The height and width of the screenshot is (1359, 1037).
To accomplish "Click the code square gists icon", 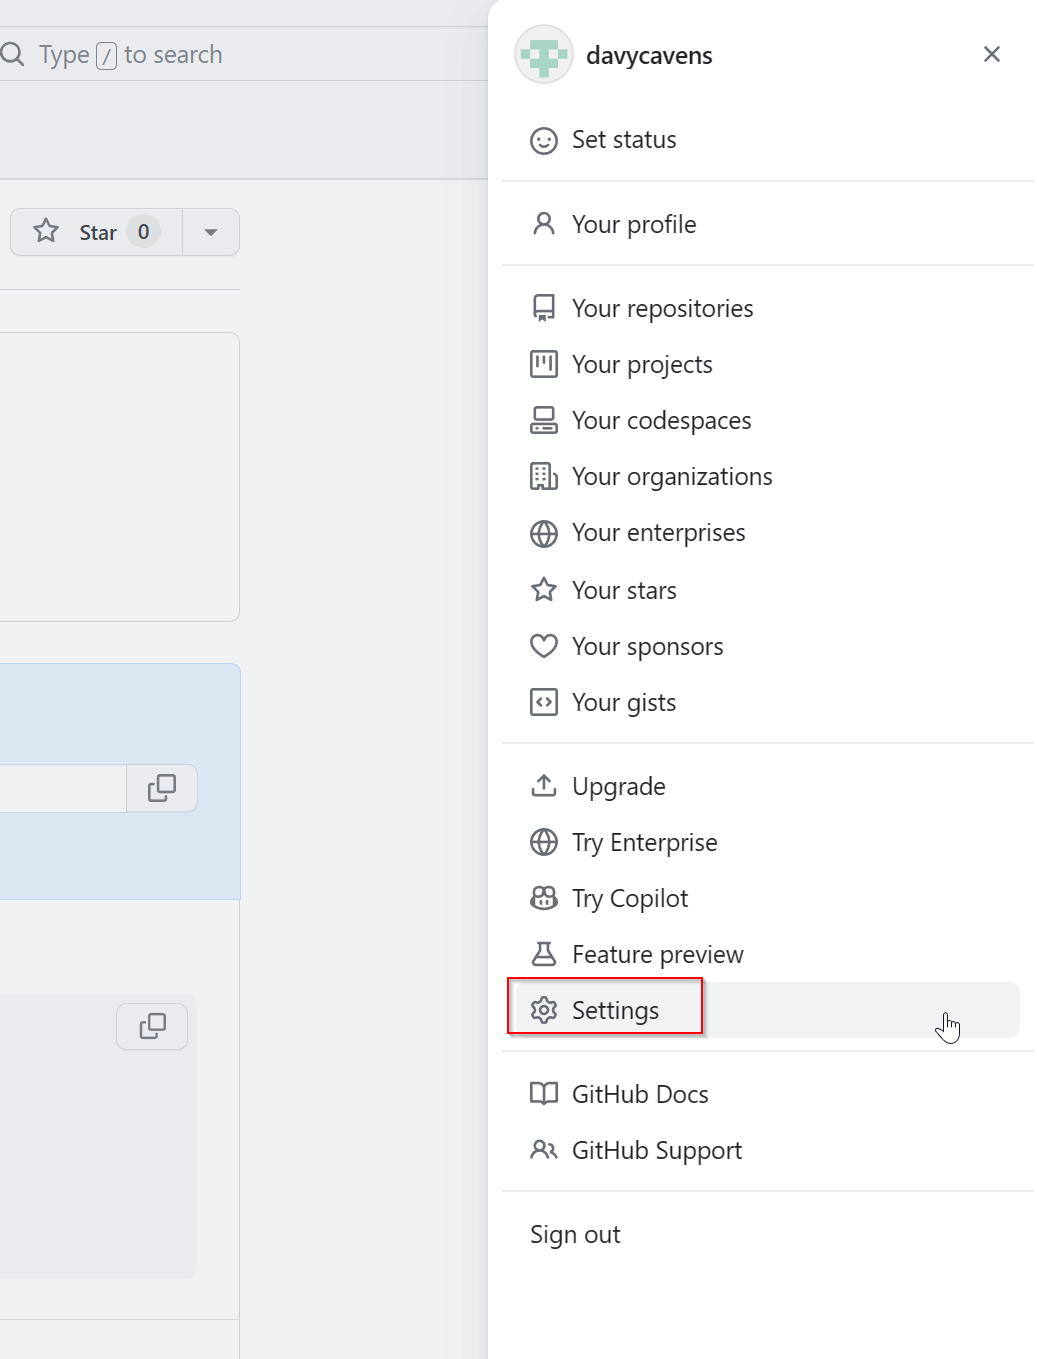I will click(544, 702).
